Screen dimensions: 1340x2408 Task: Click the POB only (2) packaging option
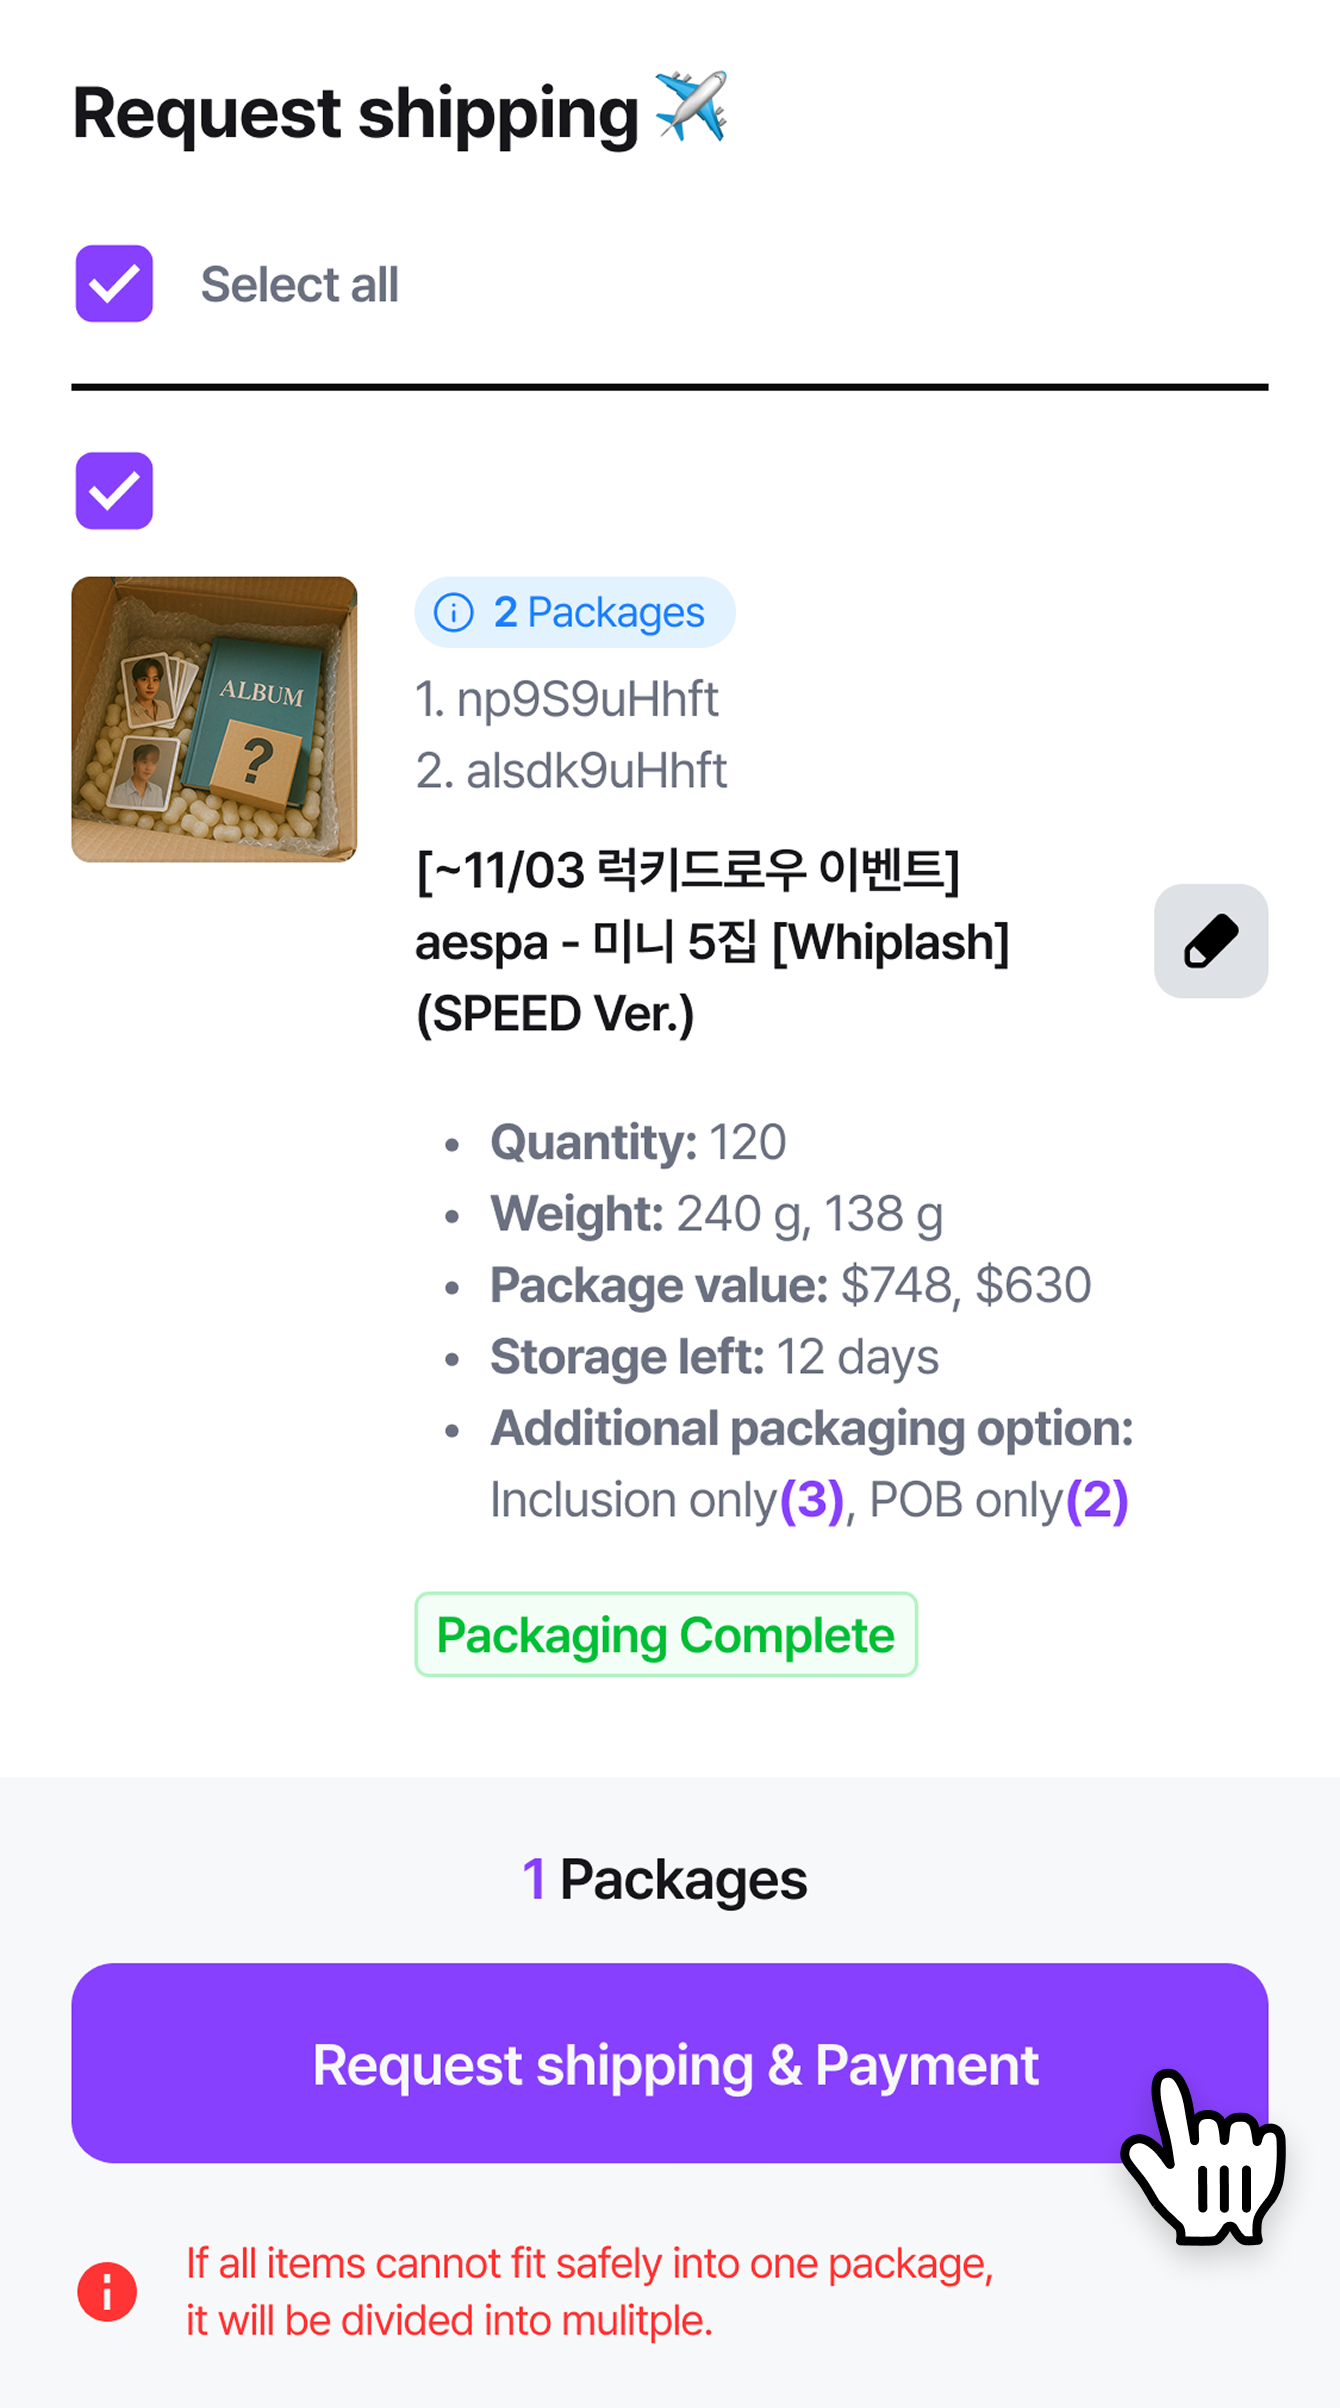point(998,1500)
